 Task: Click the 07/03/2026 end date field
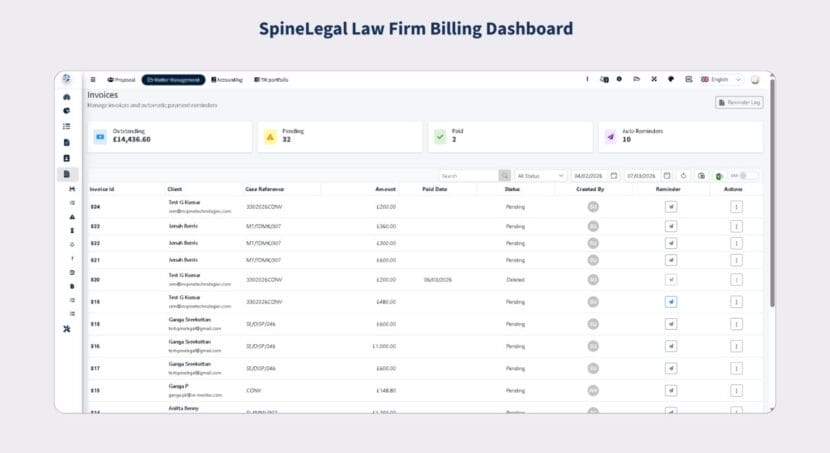641,176
